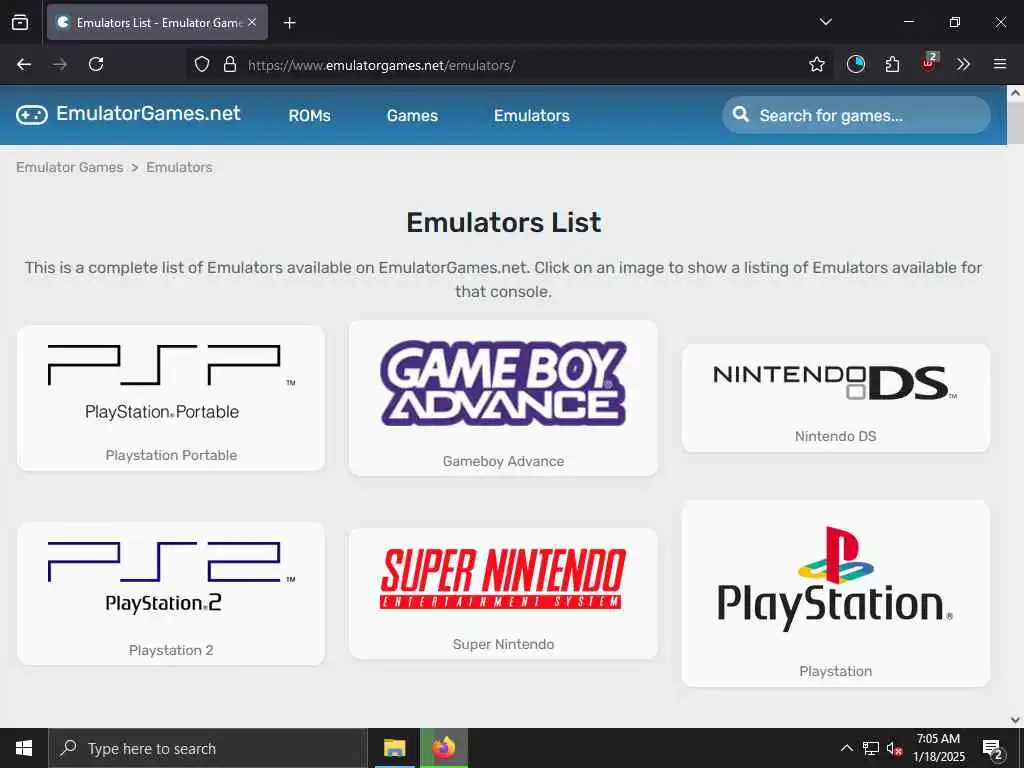Close the Emulators List browser tab
Screen dimensions: 1024x768
pos(252,22)
